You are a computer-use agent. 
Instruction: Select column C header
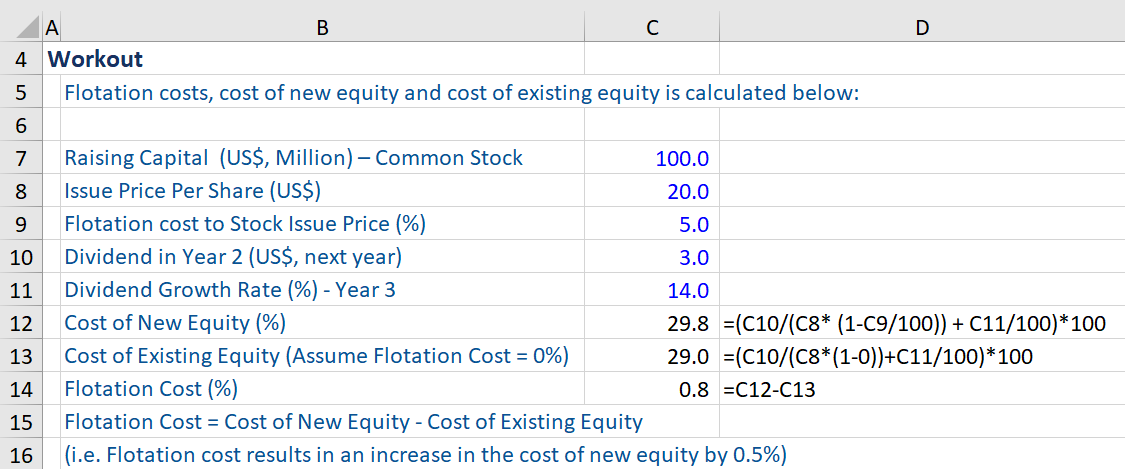click(x=651, y=28)
